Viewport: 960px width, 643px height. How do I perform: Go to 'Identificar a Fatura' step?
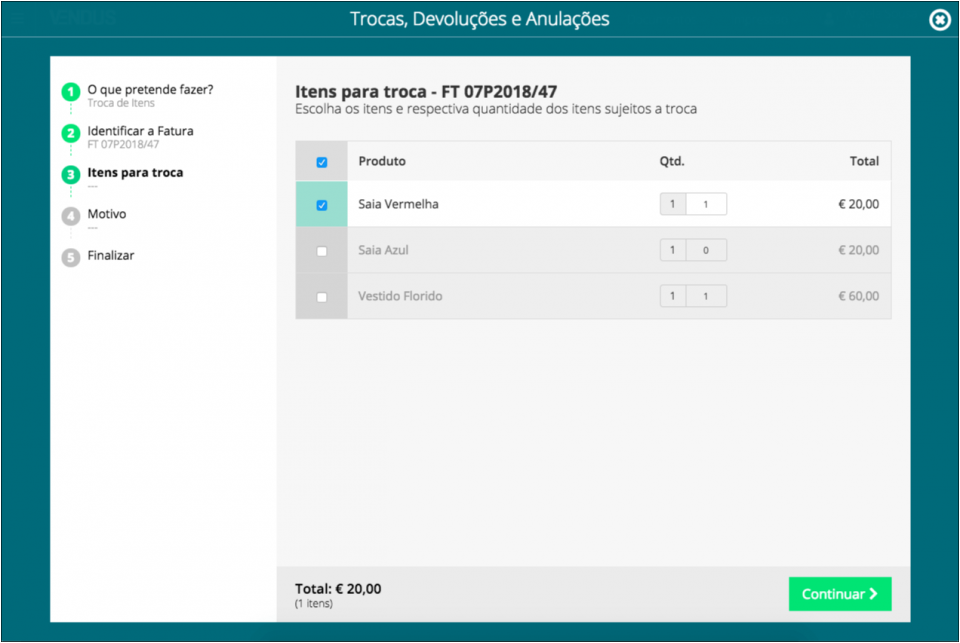point(140,131)
